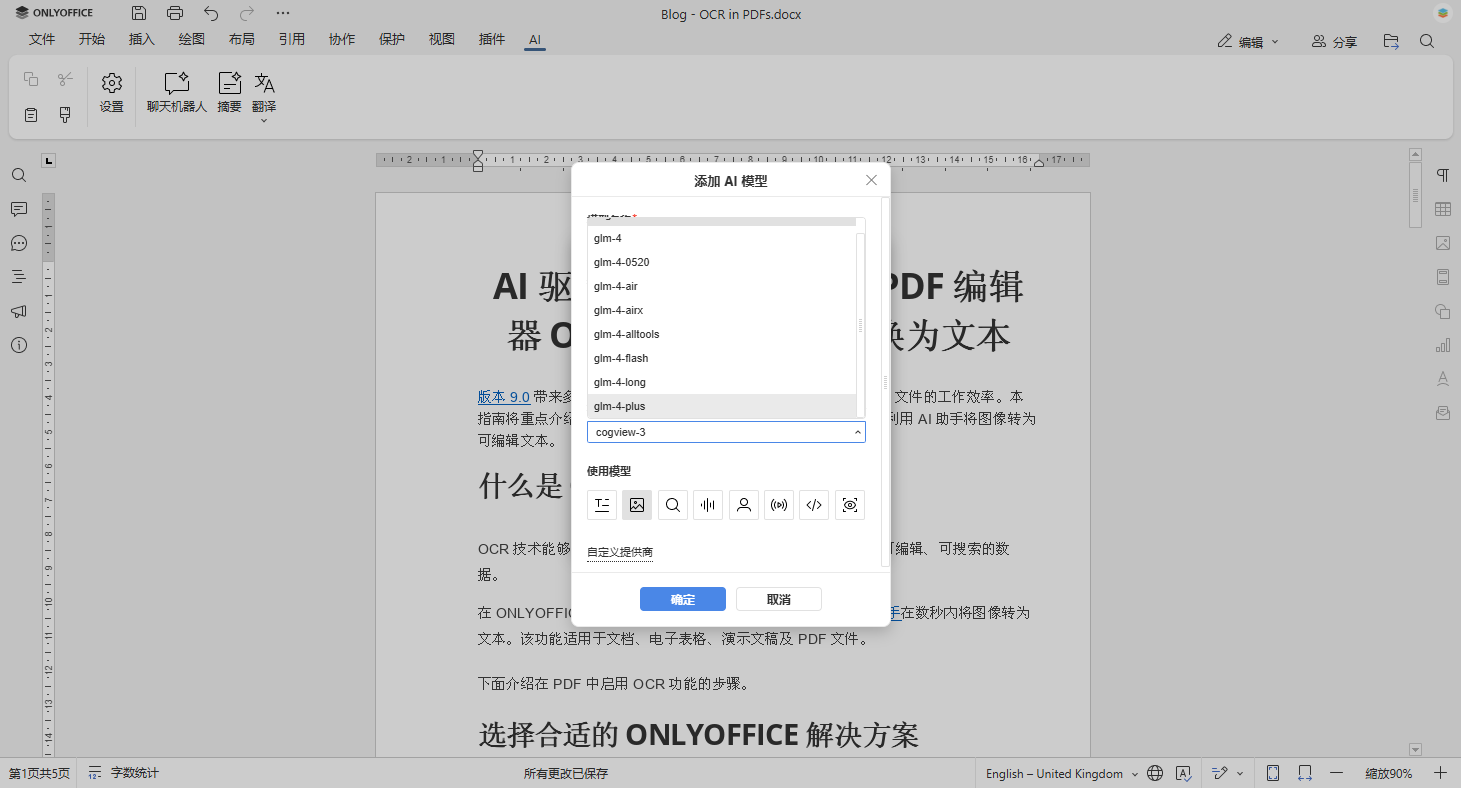
Task: Switch to the Layout (布局) tab
Action: point(242,39)
